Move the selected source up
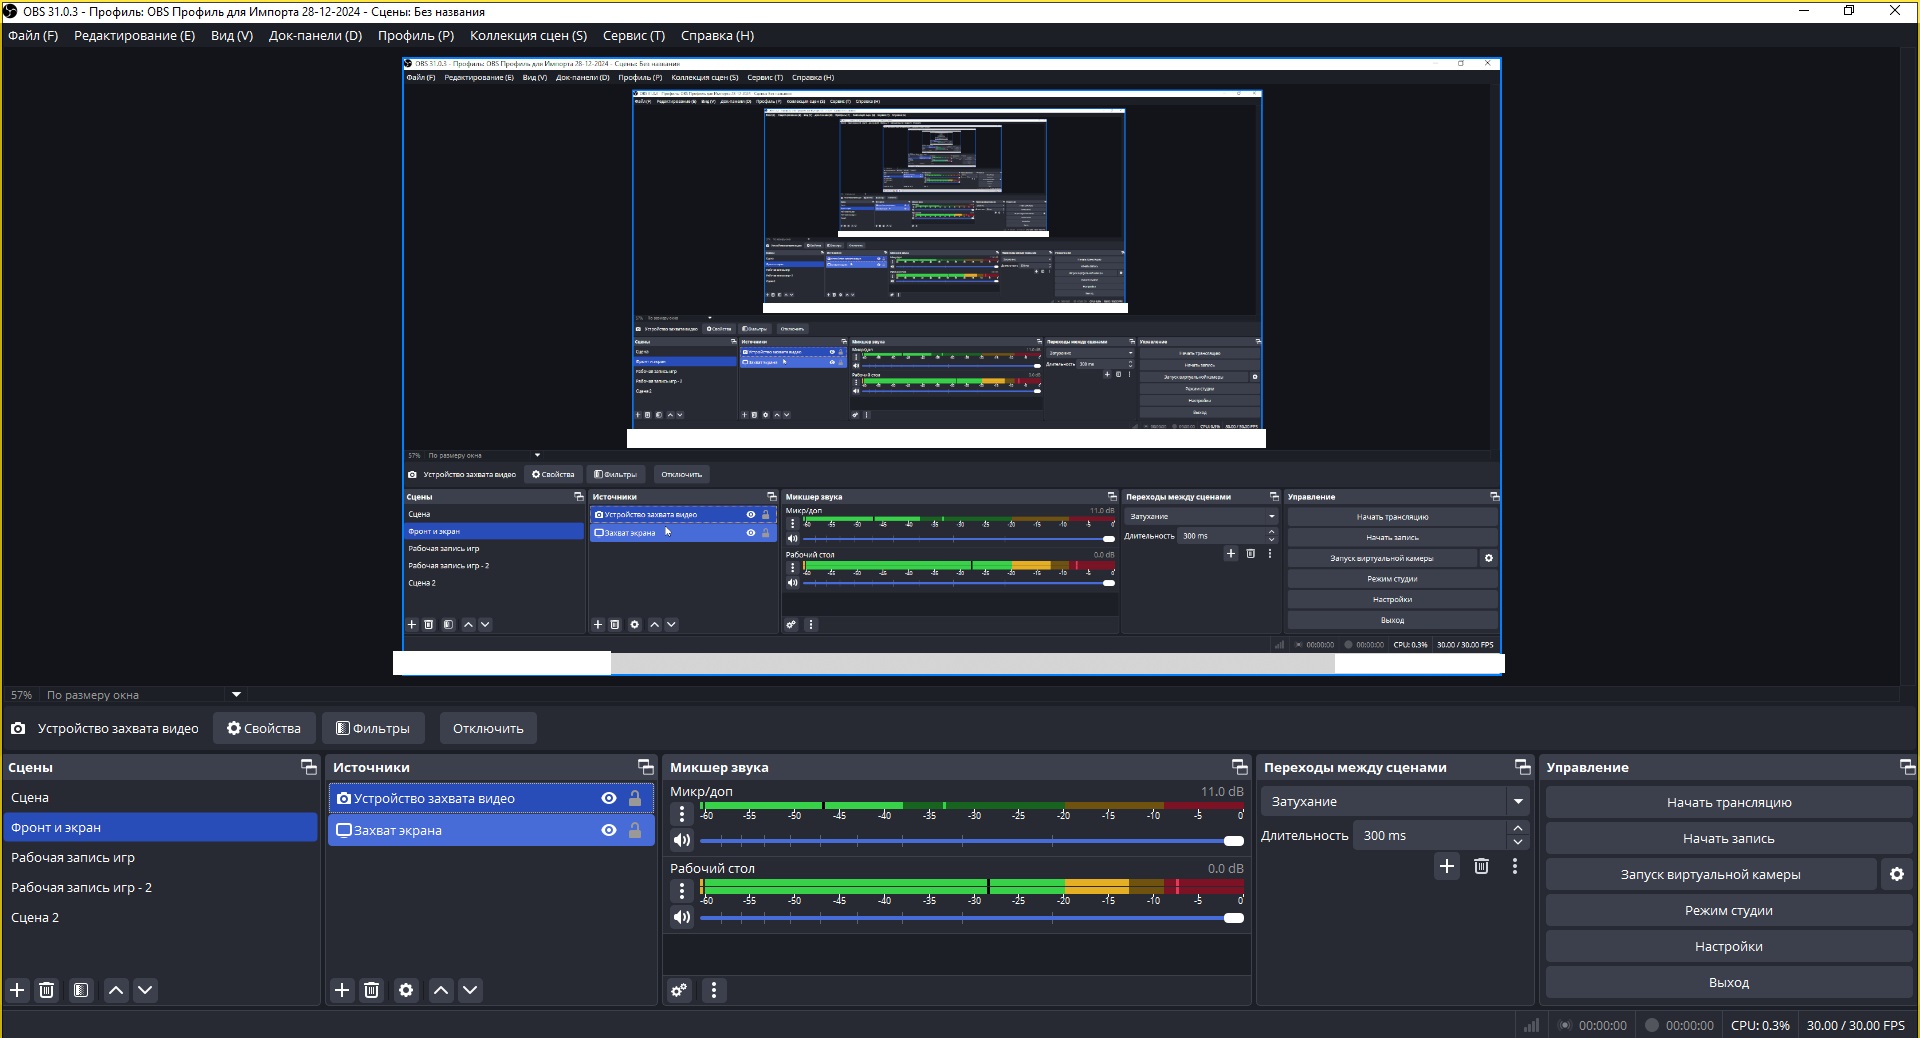1920x1038 pixels. (441, 990)
